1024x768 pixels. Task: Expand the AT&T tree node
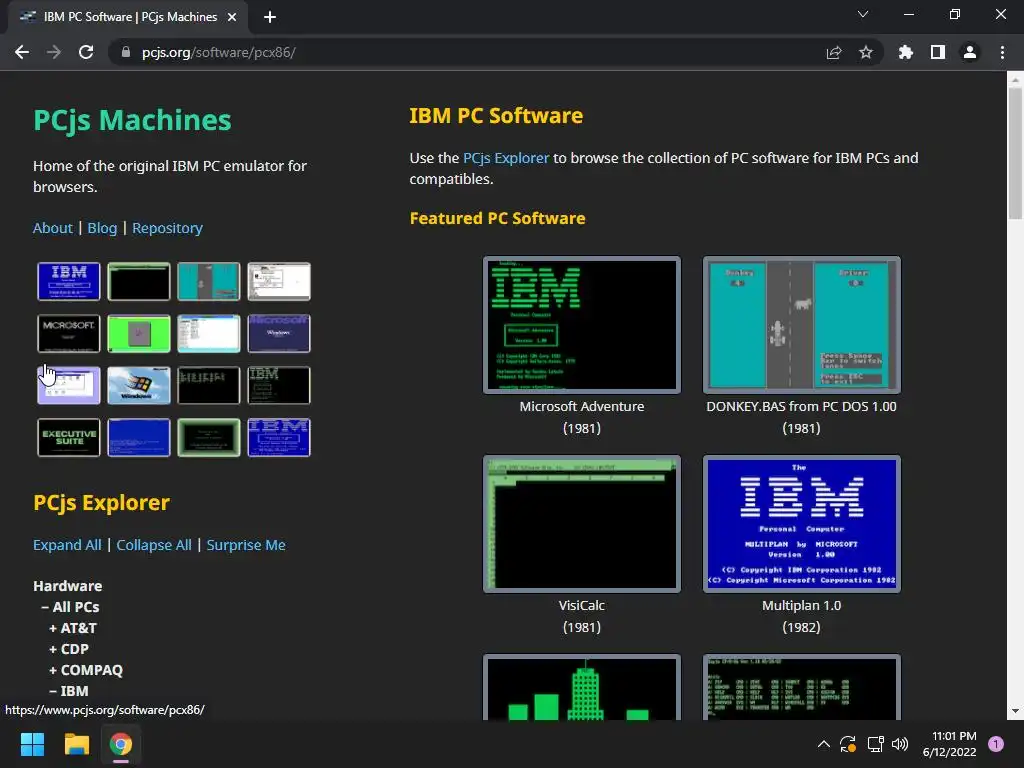click(72, 628)
